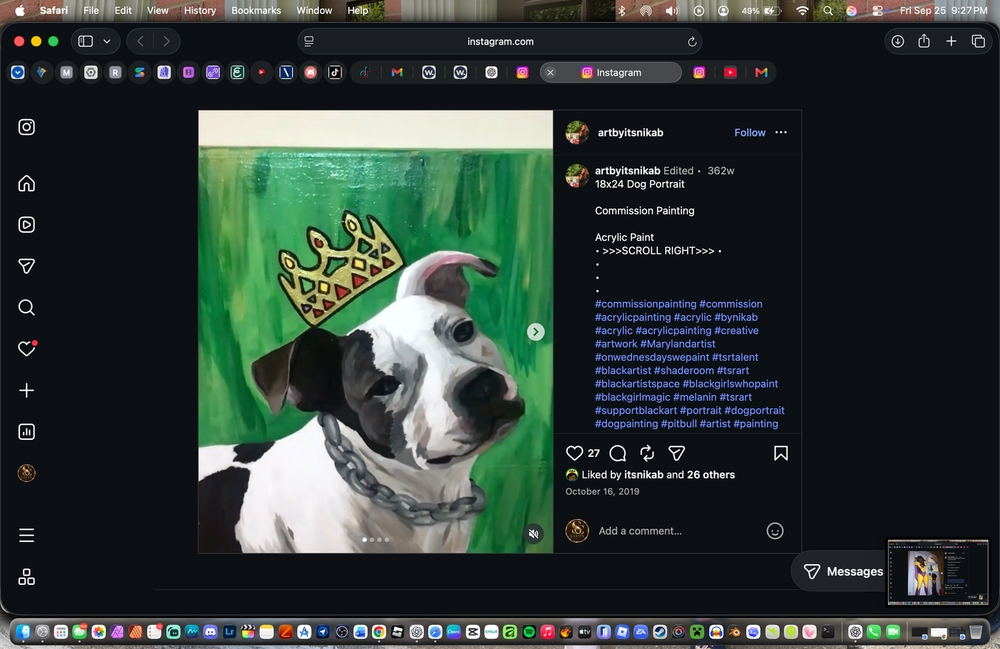Viewport: 1000px width, 649px height.
Task: Open the #dogportrait hashtag
Action: coord(754,411)
